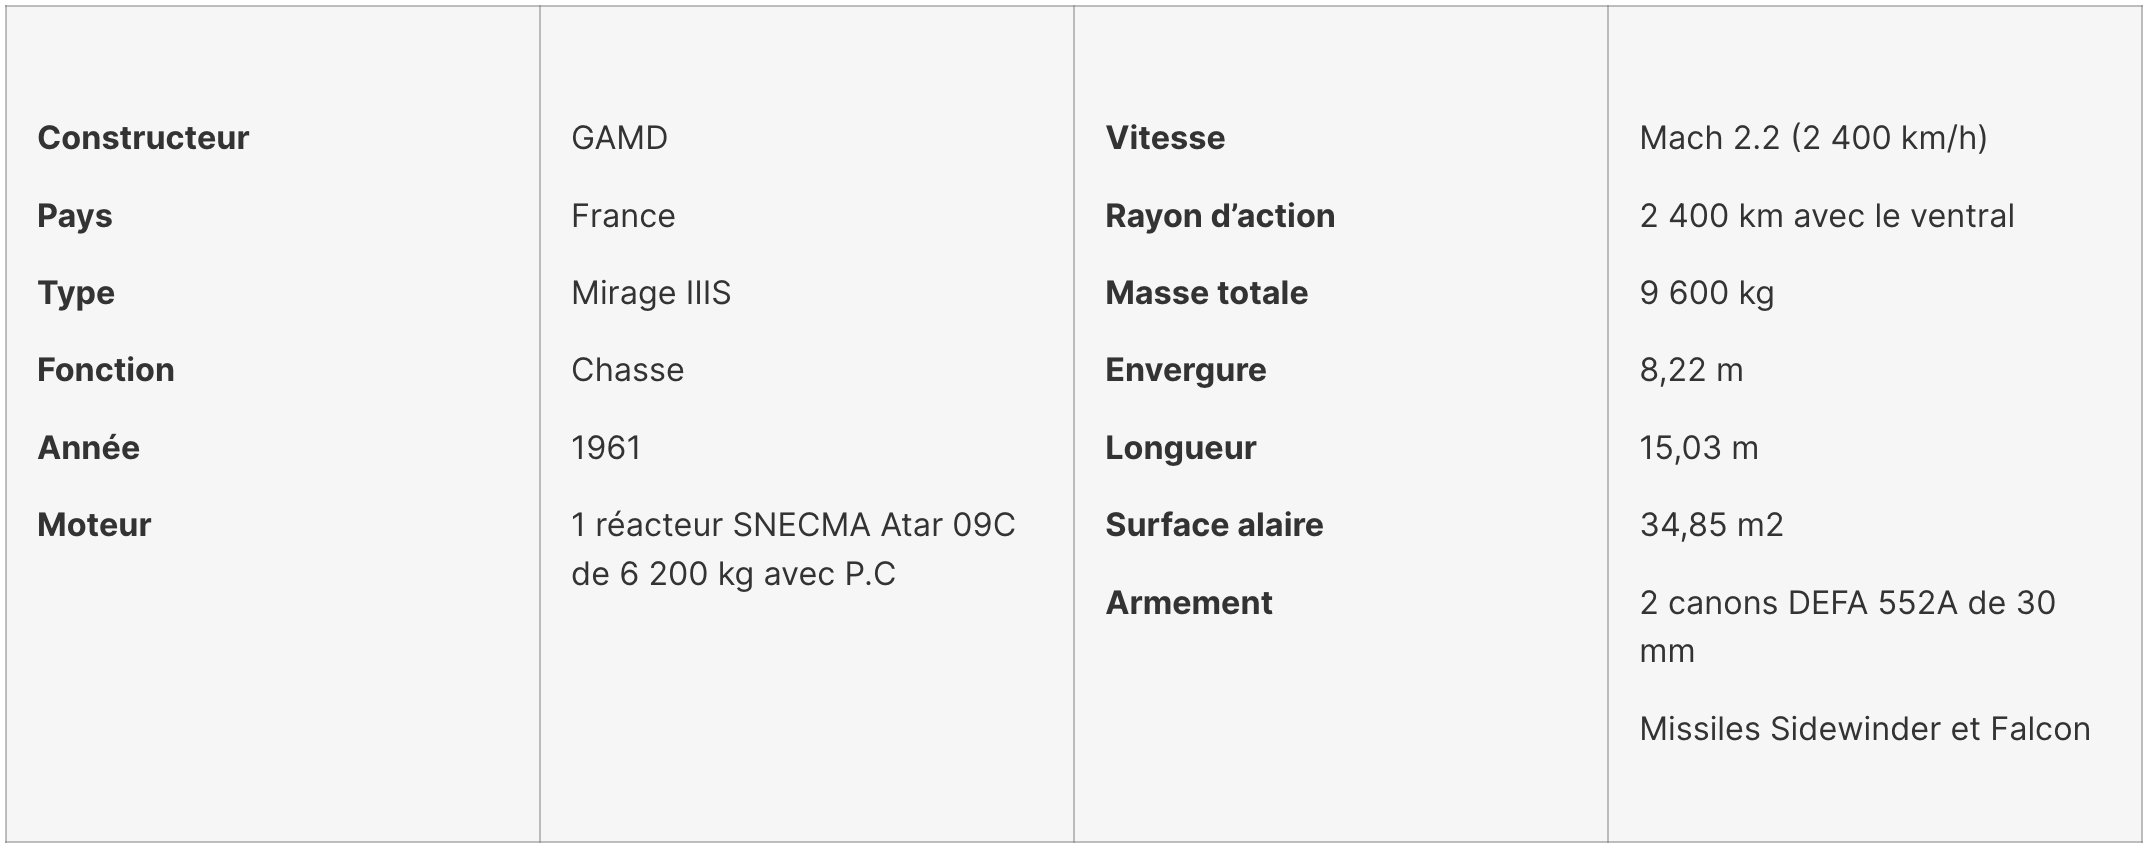Viewport: 2152px width, 862px height.
Task: Click the Moteur label
Action: coord(94,525)
